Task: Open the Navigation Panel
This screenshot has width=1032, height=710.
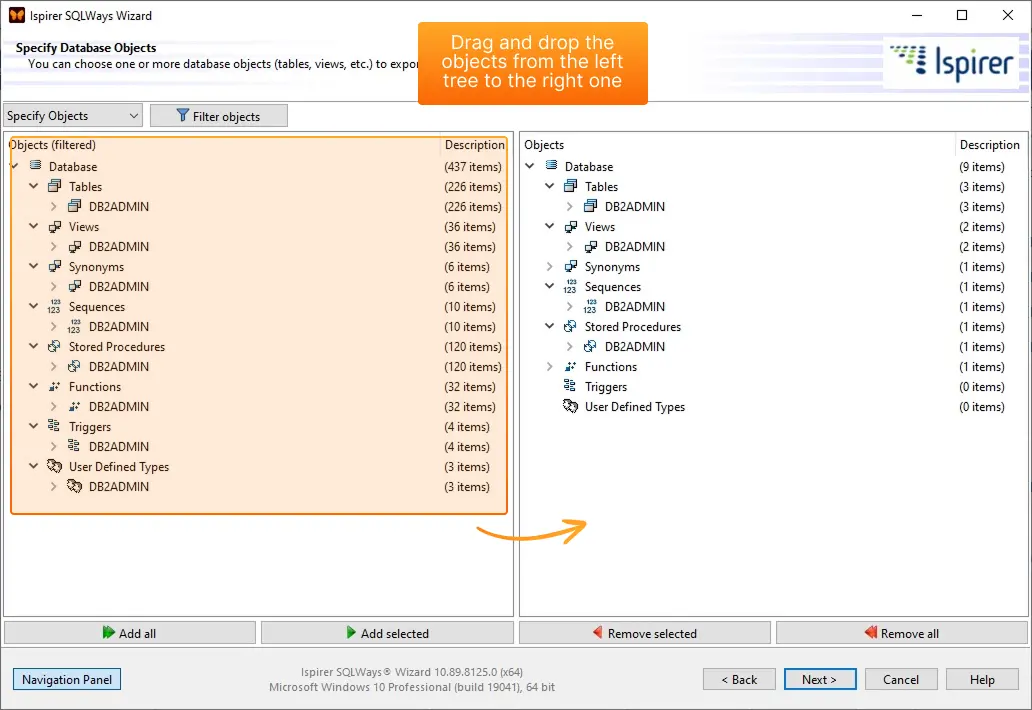Action: [x=67, y=679]
